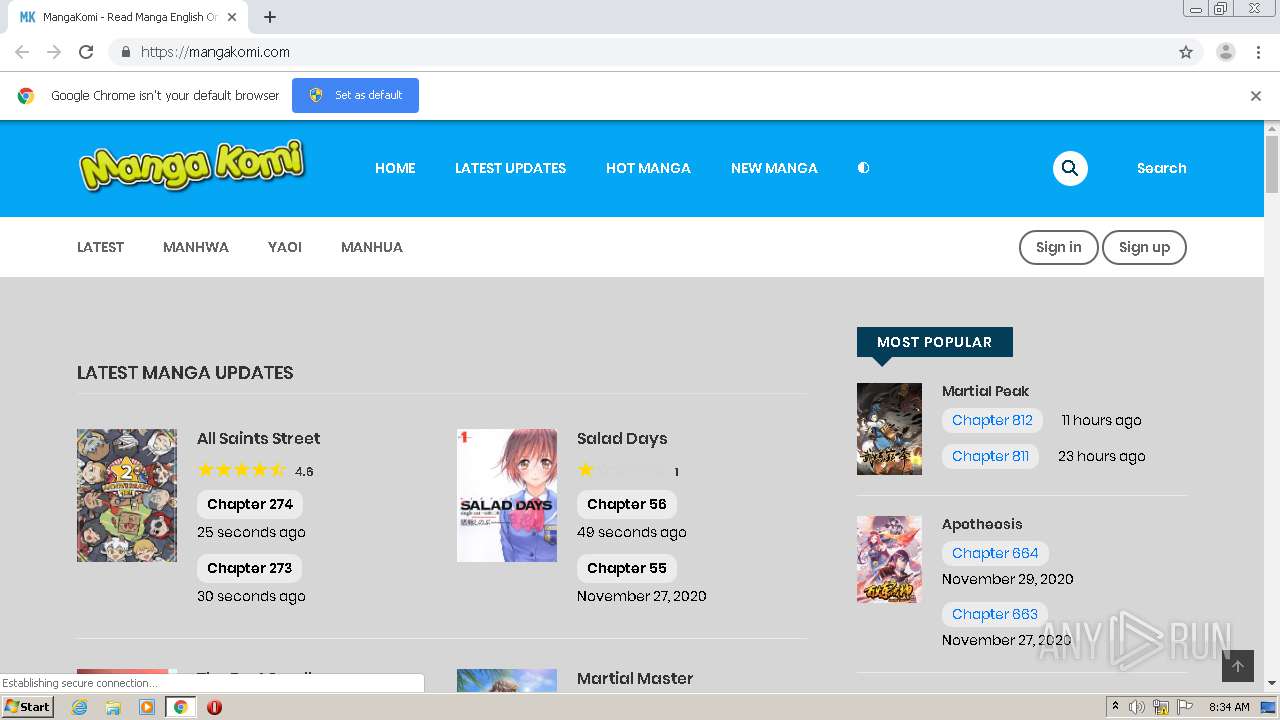Select MANHWA category tab
This screenshot has width=1280, height=720.
click(196, 247)
